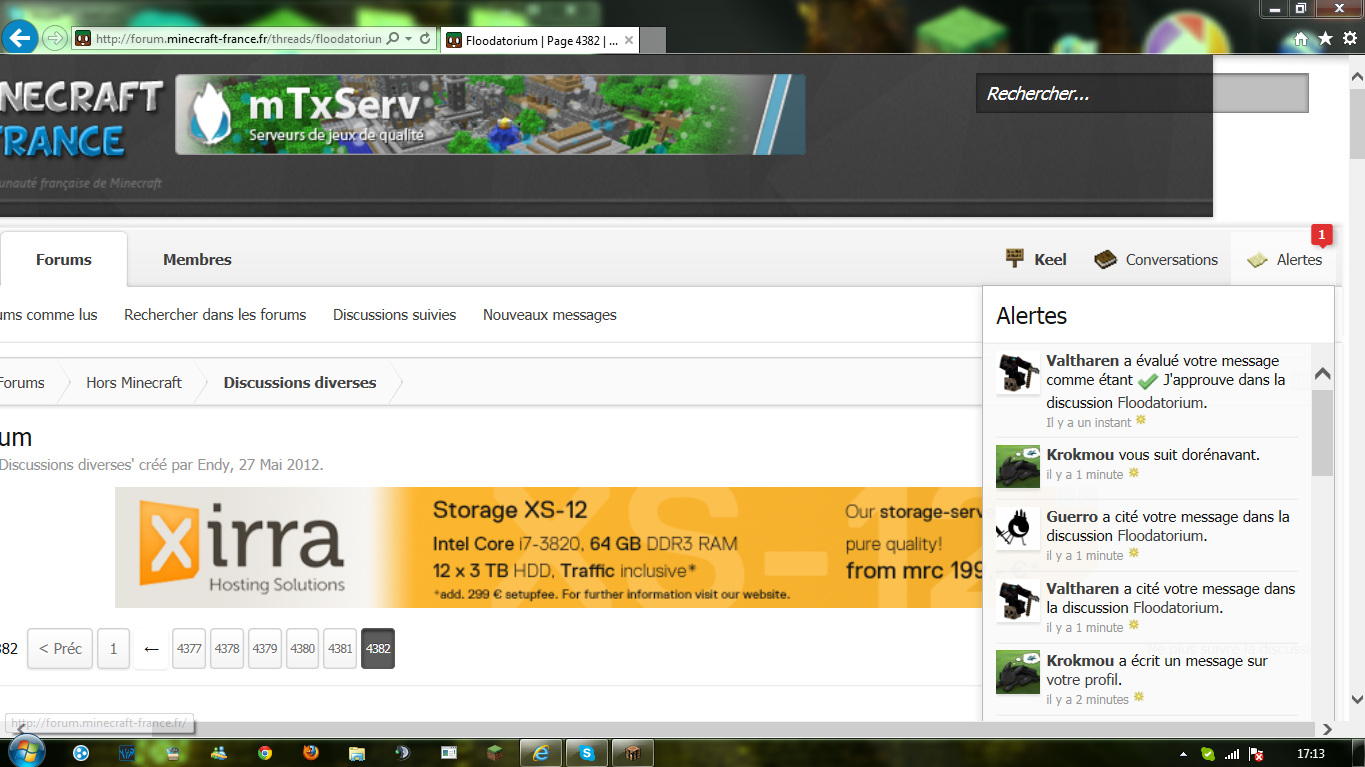Click the Rechercher search field

[1141, 94]
